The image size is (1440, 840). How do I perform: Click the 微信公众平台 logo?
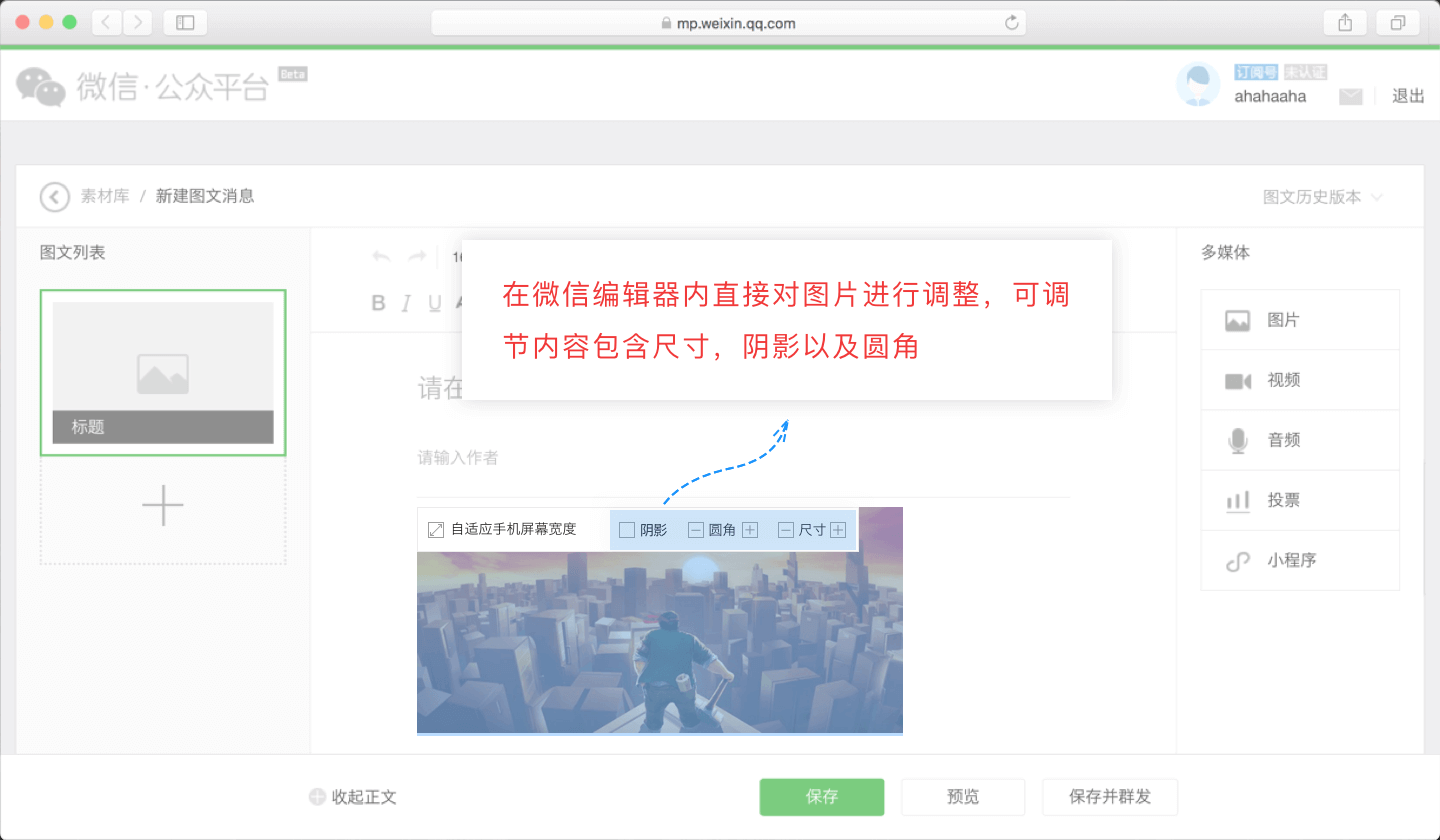(143, 87)
